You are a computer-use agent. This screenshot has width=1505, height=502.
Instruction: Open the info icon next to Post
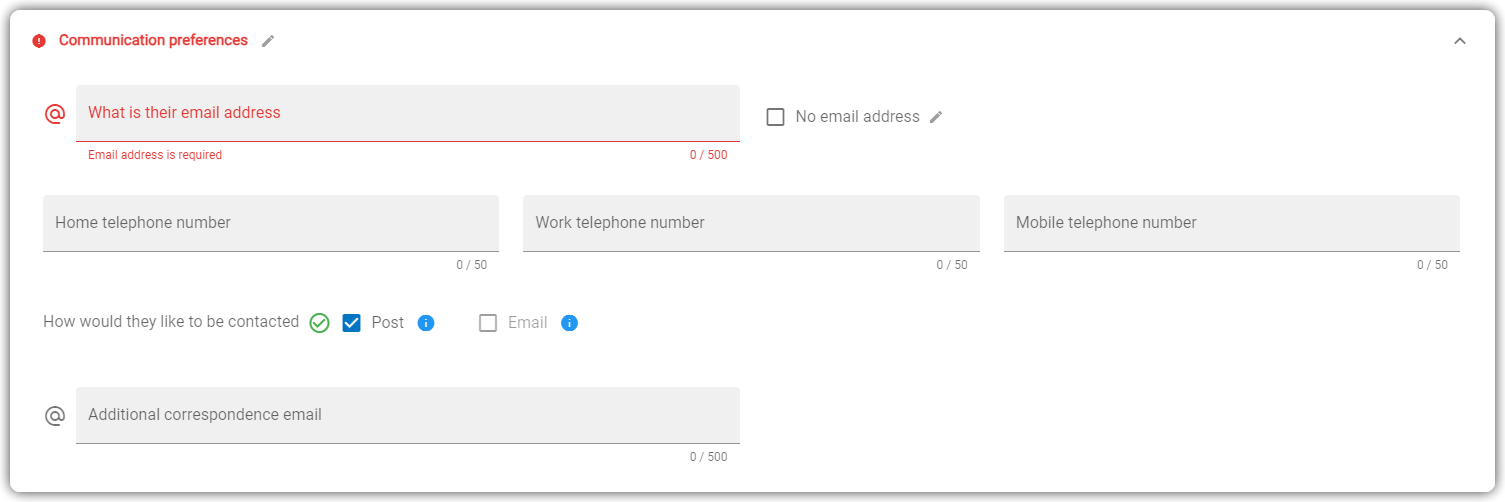426,323
